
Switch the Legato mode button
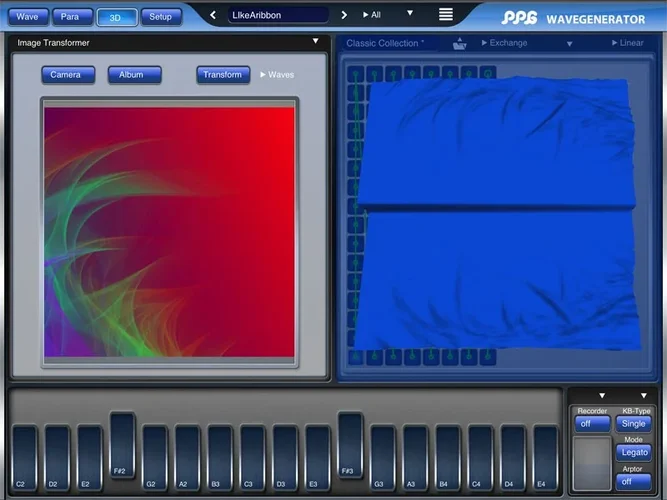[x=634, y=452]
